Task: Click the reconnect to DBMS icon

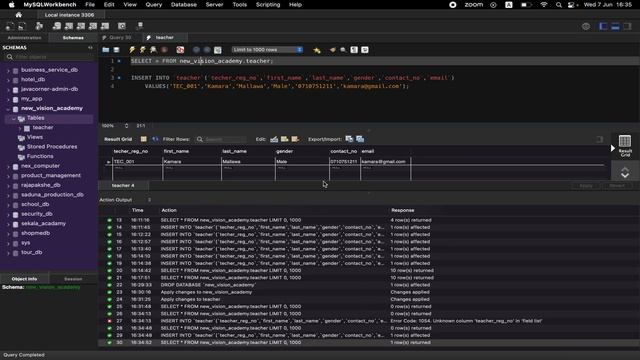Action: point(140,26)
